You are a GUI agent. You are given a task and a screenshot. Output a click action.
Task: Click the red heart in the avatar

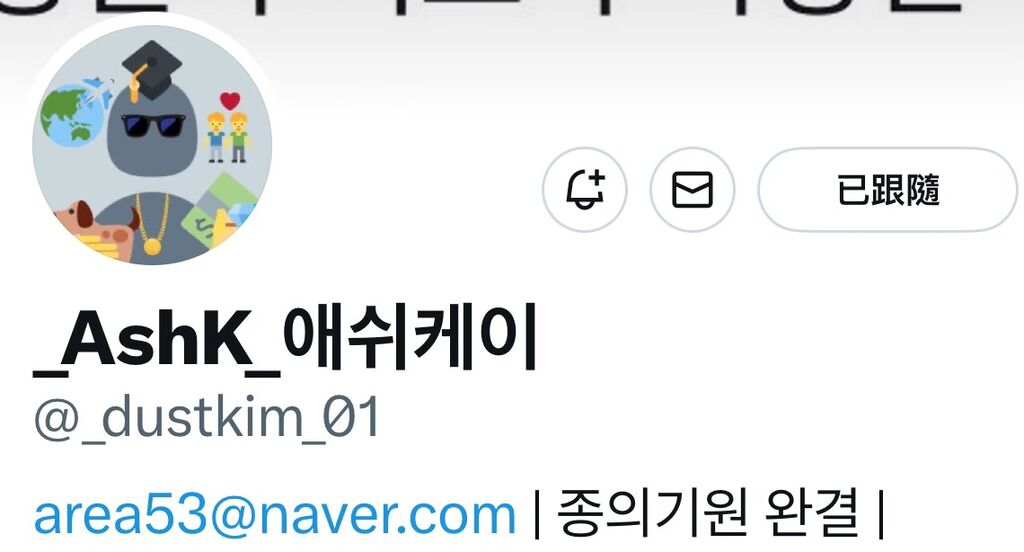pos(230,101)
